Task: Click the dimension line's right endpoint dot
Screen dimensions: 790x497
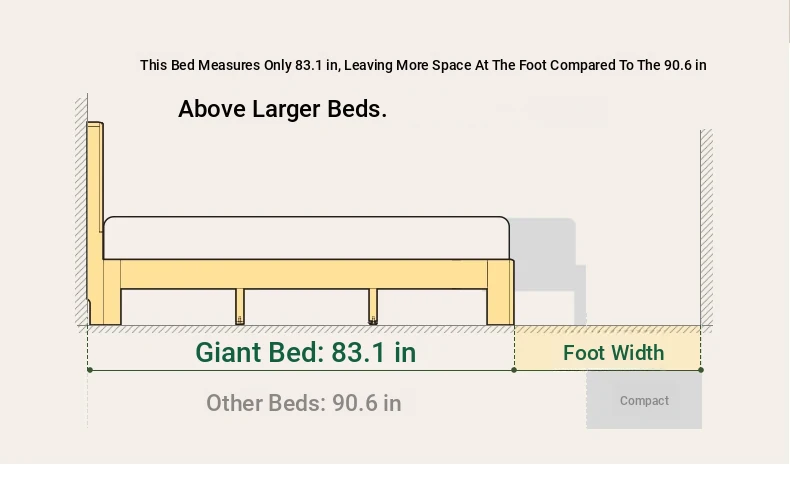Action: (701, 370)
